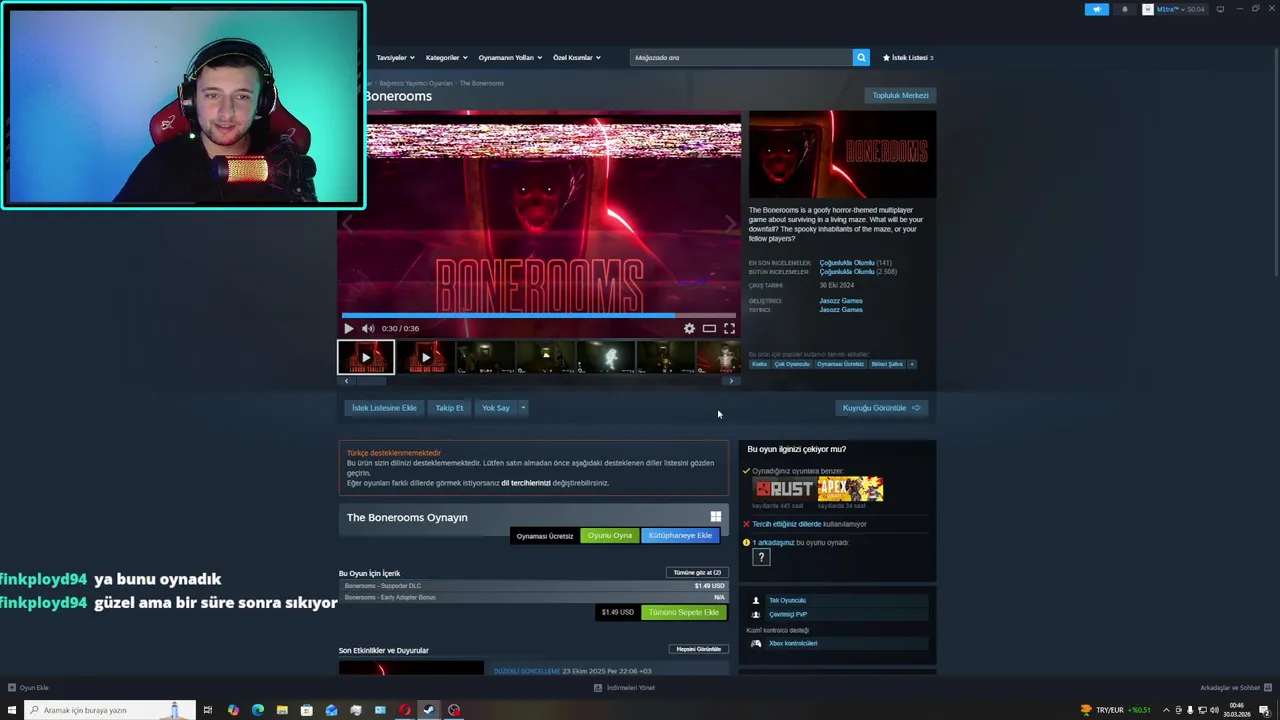
Task: Click the Steam taskbar icon
Action: pyautogui.click(x=429, y=710)
